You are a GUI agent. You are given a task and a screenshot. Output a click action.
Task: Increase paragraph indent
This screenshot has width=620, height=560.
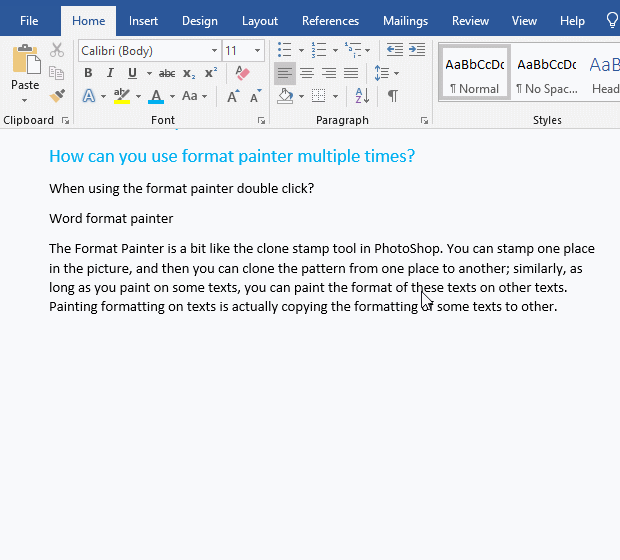417,50
